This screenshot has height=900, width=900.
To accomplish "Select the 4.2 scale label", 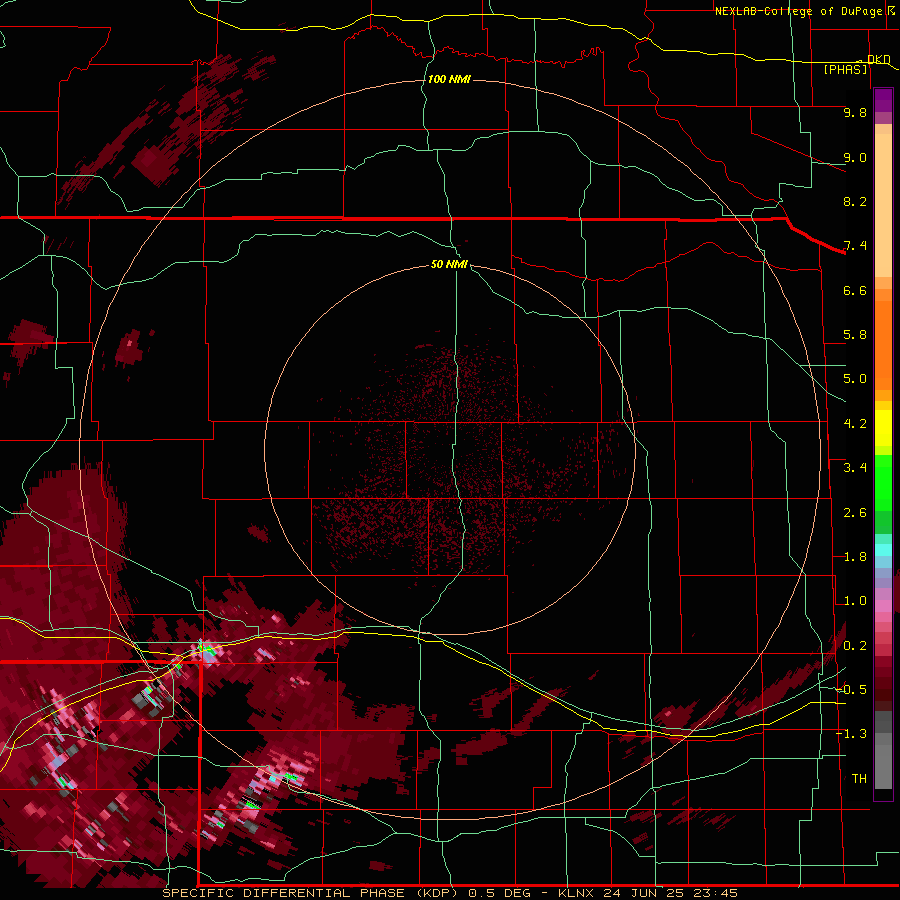I will [x=855, y=424].
